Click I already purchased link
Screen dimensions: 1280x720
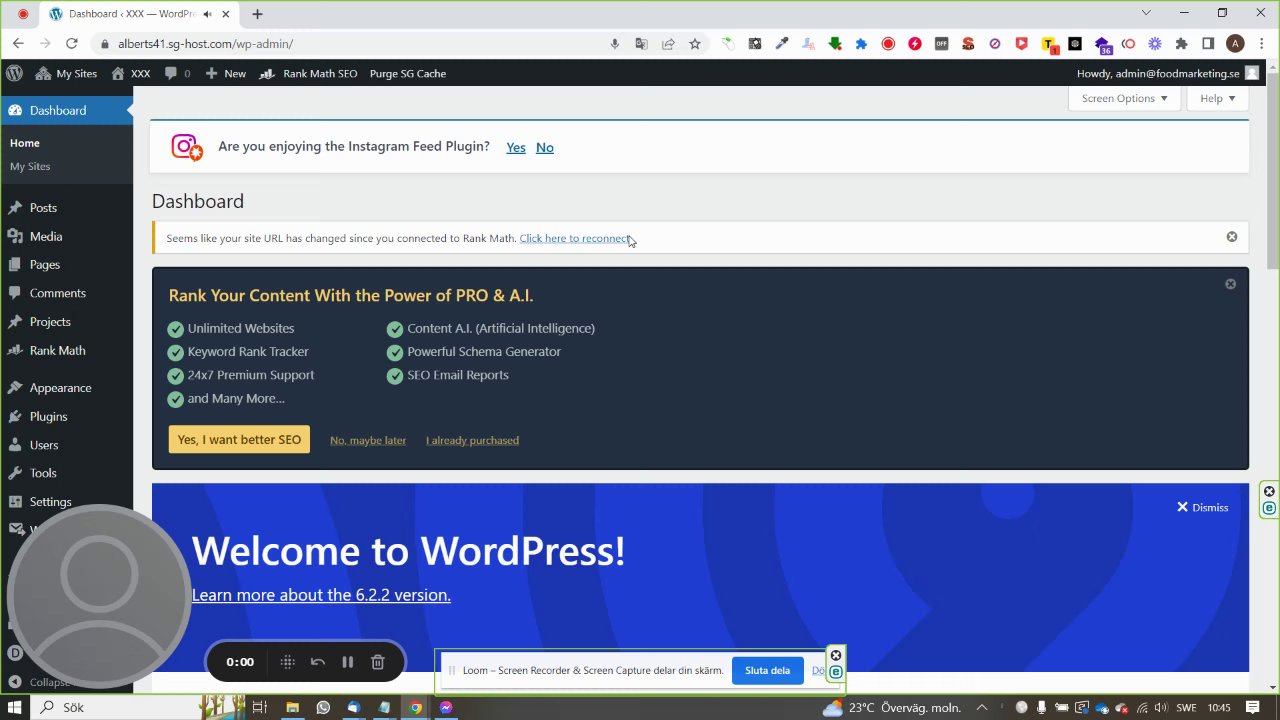click(x=472, y=440)
